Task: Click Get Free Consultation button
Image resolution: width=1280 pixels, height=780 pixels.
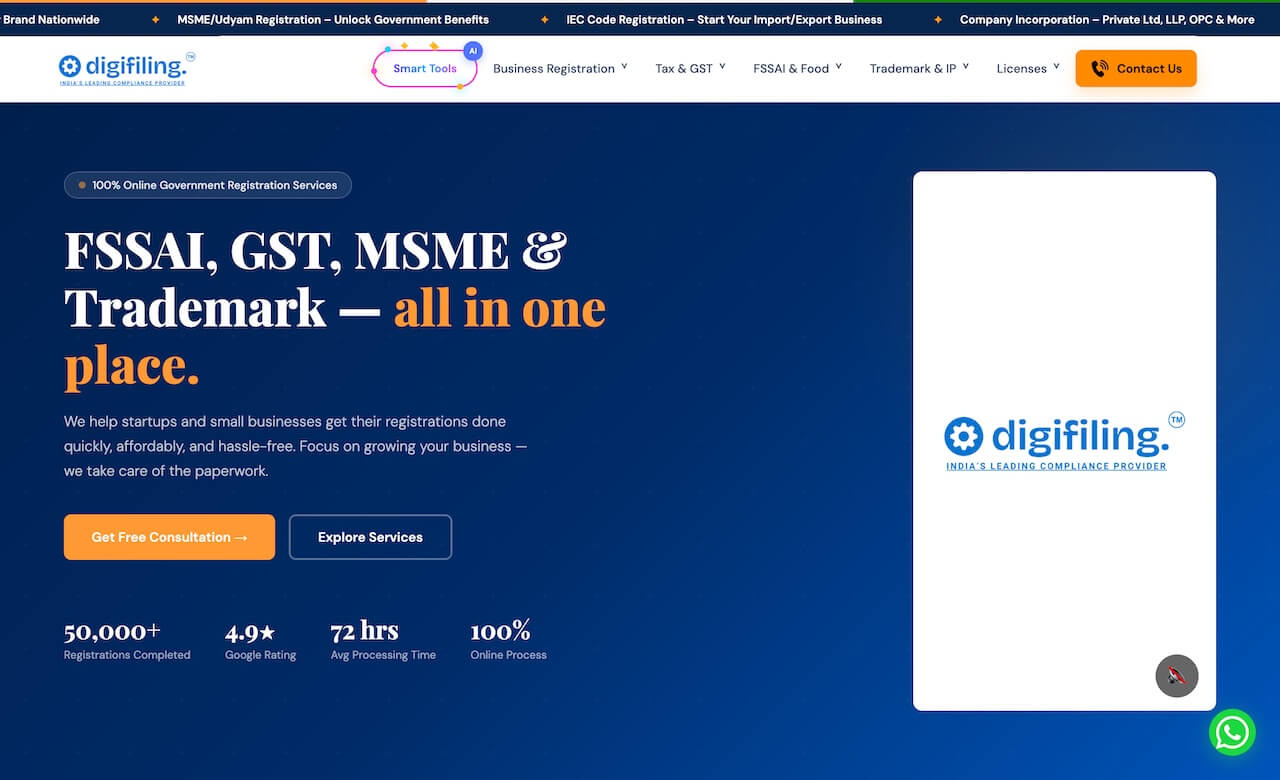Action: click(169, 537)
